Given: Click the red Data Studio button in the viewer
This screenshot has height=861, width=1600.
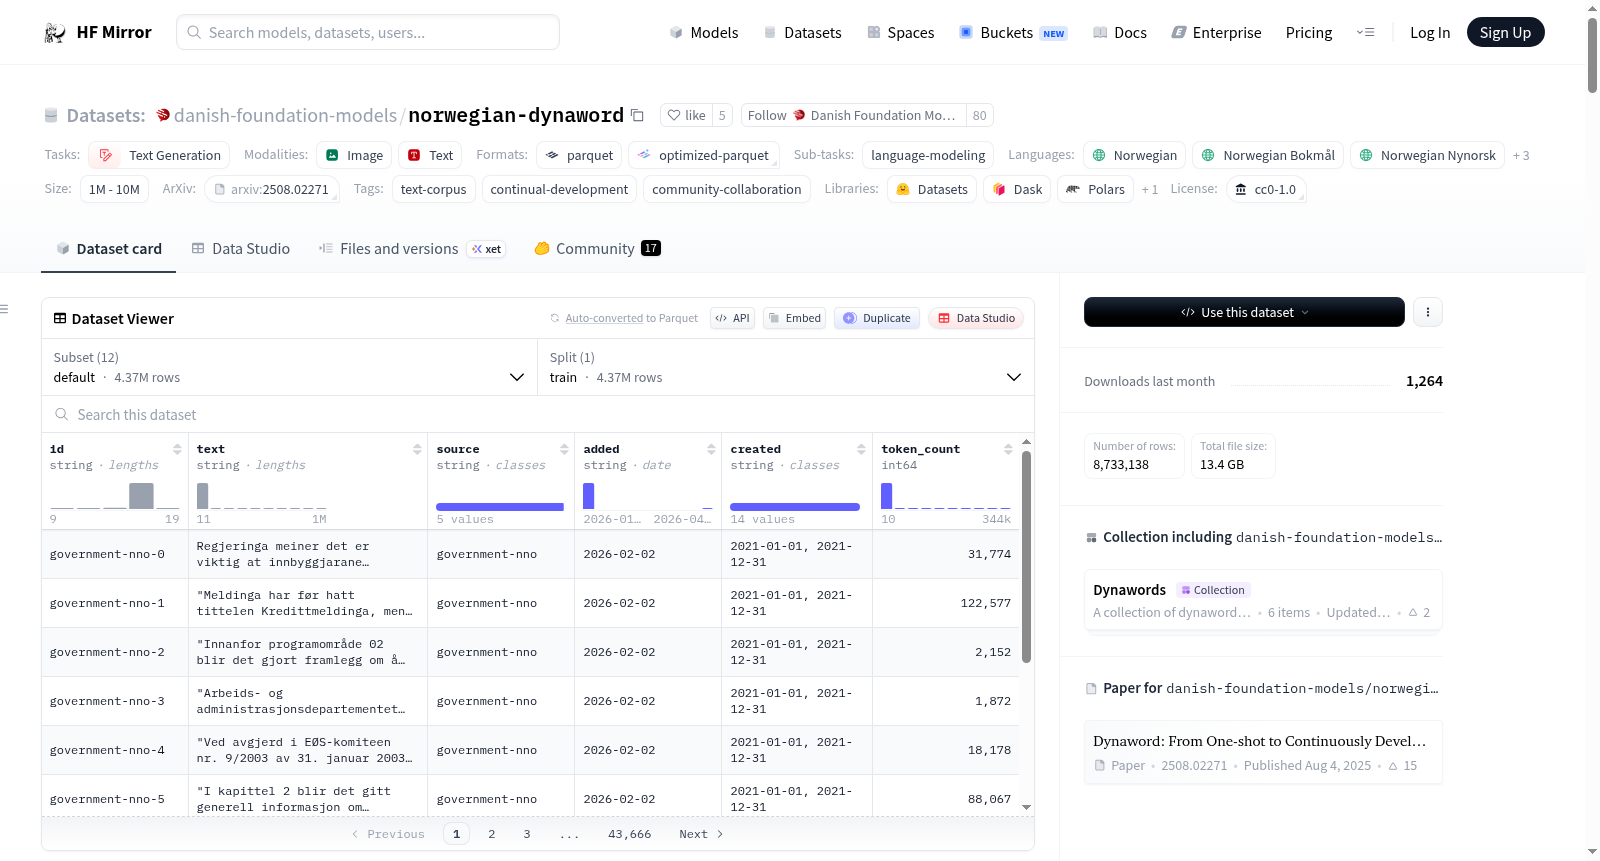Looking at the screenshot, I should pyautogui.click(x=976, y=318).
